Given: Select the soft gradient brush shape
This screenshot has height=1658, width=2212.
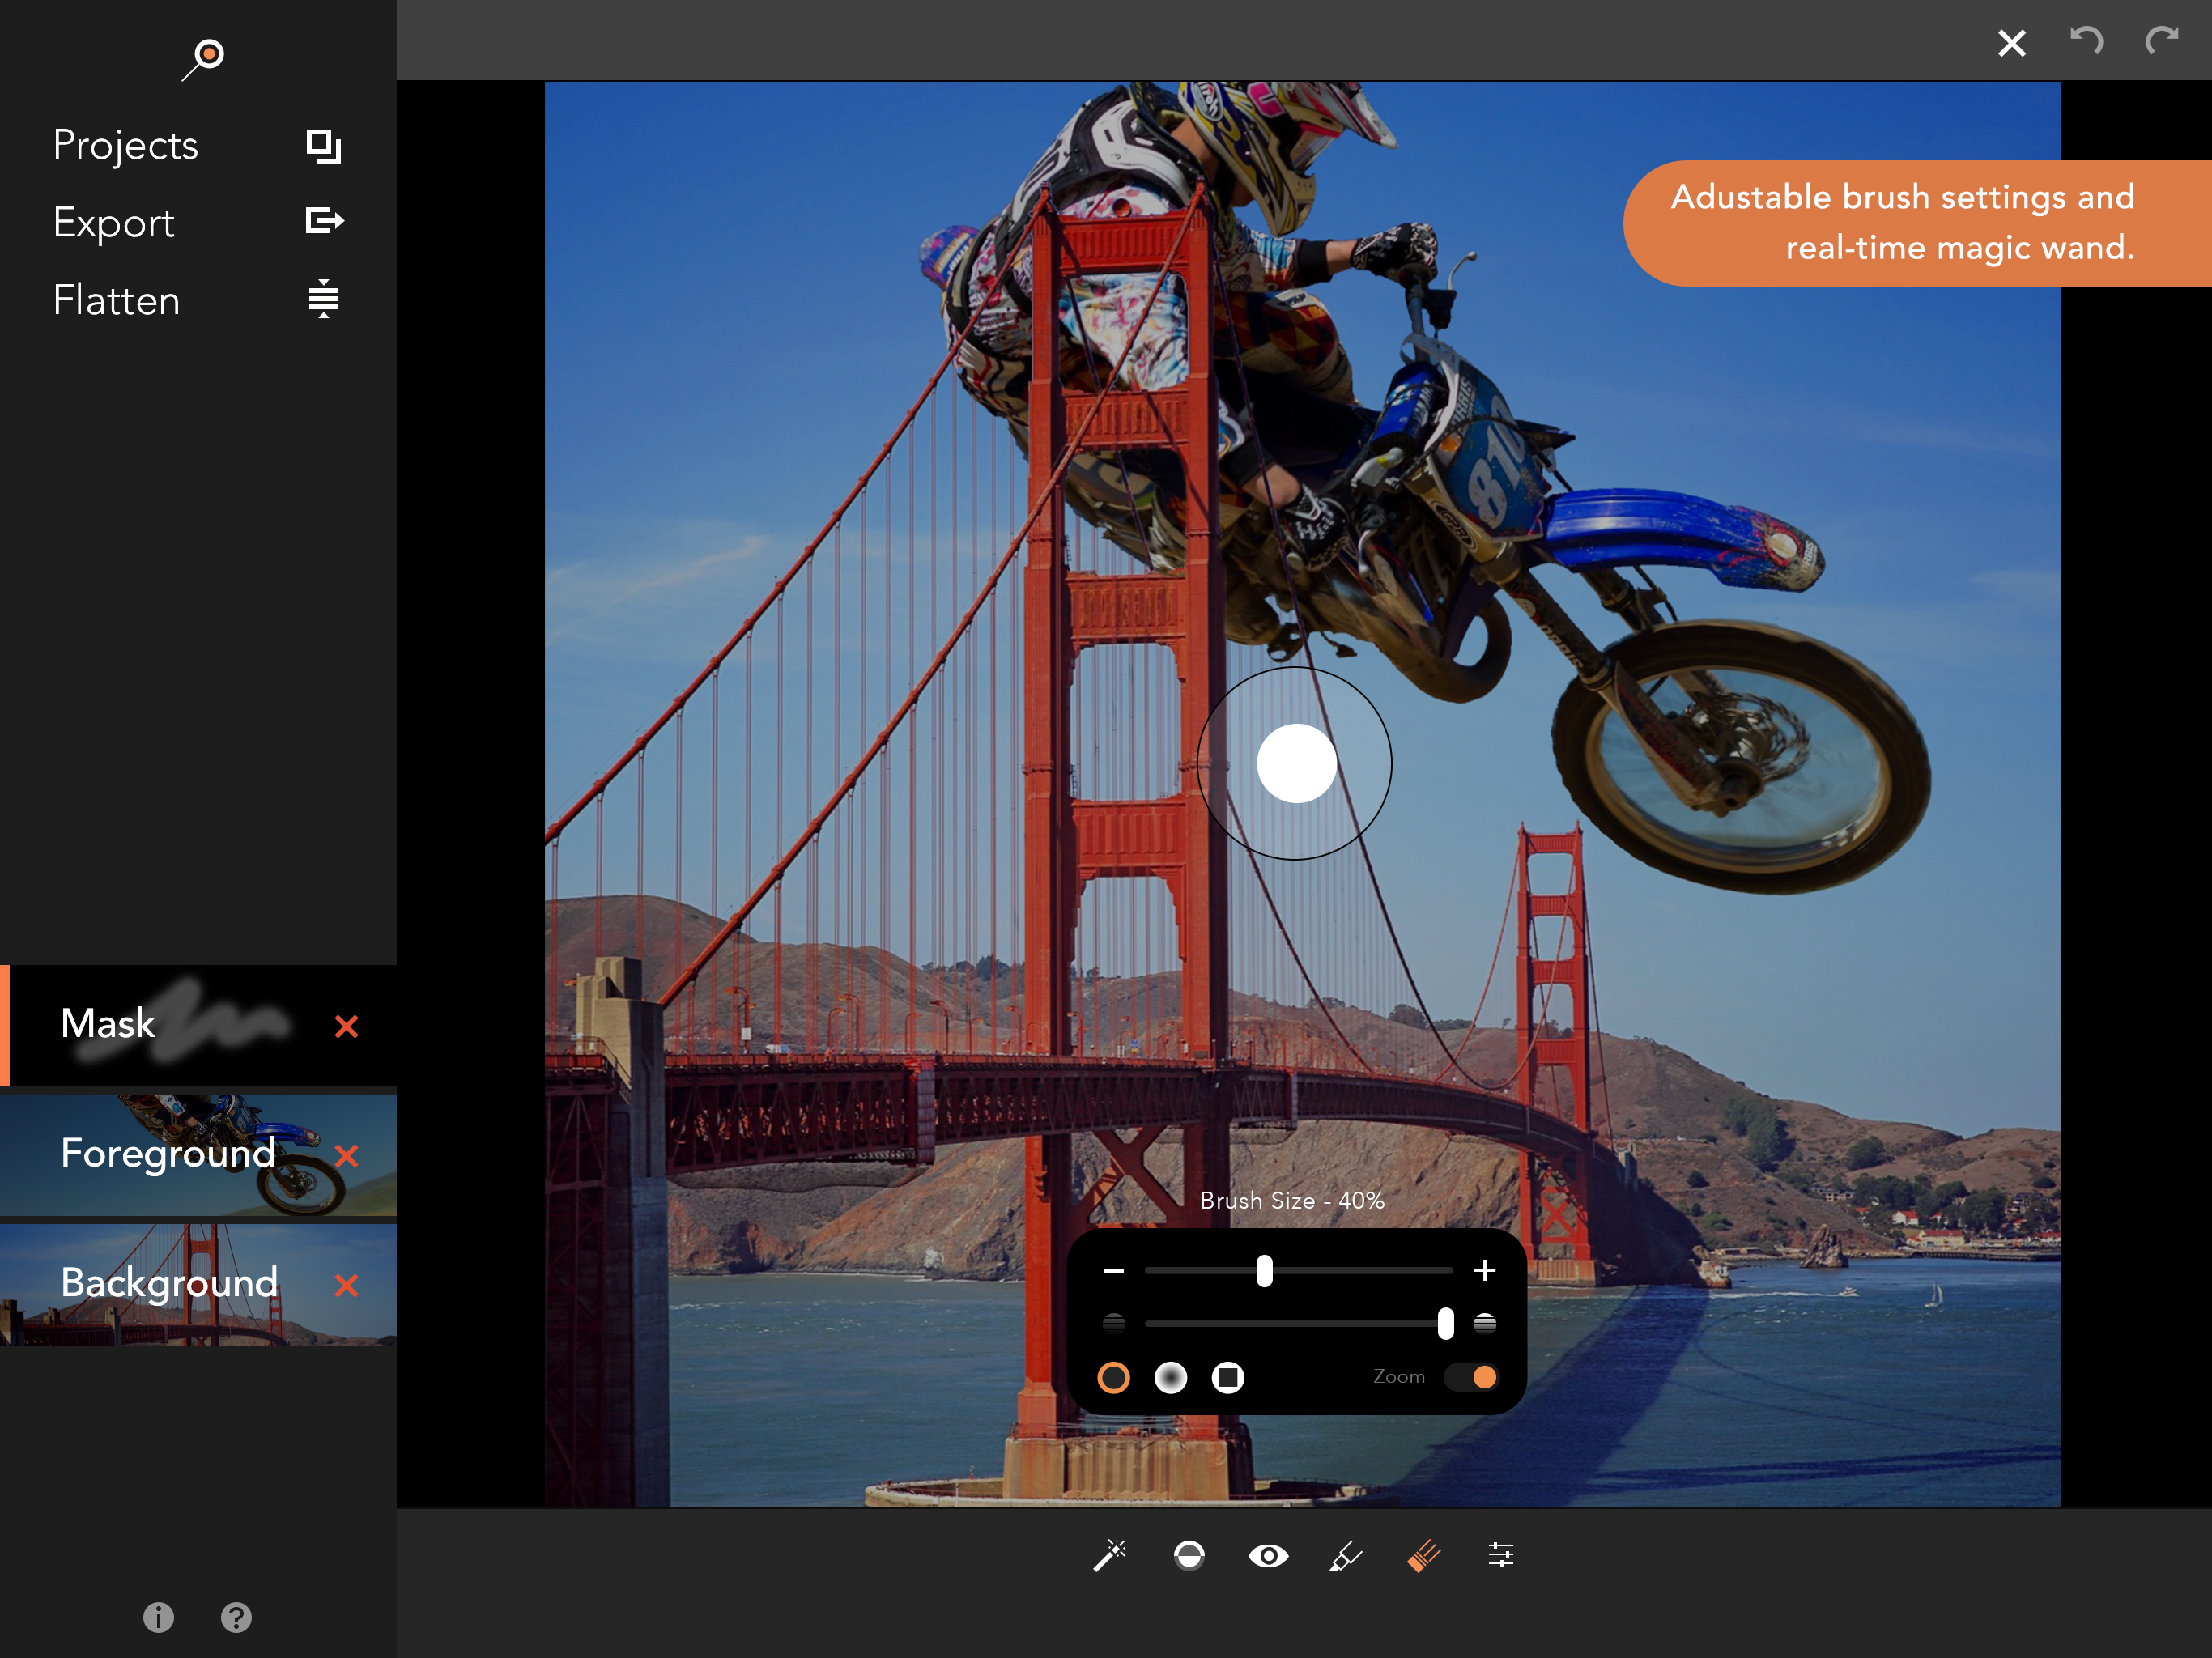Looking at the screenshot, I should (x=1171, y=1377).
